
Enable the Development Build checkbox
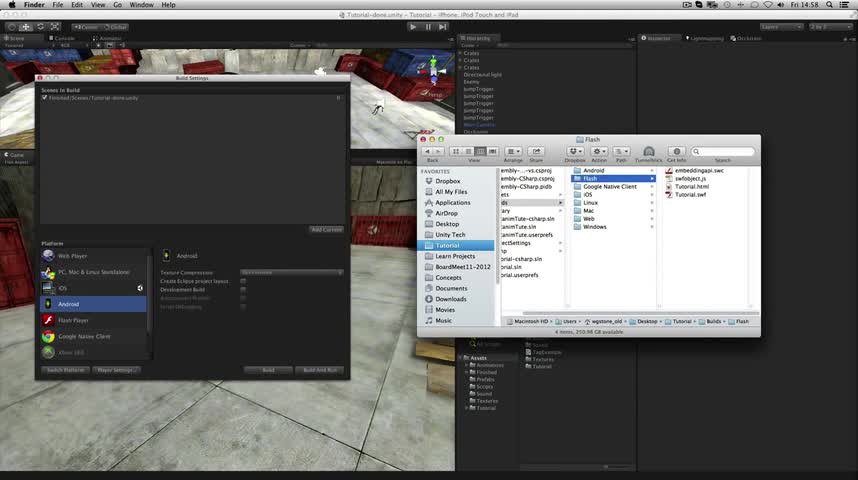point(243,290)
